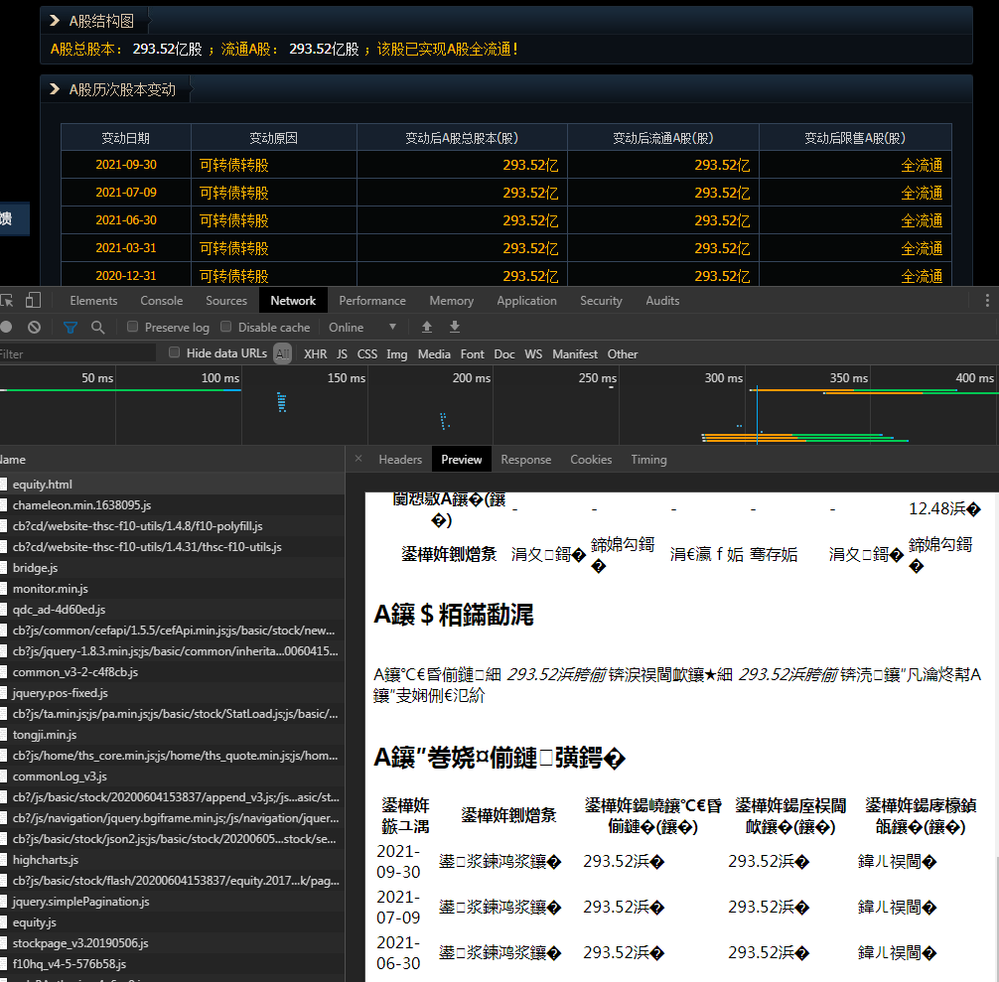The image size is (999, 982).
Task: Filter requests by Manifest
Action: click(x=575, y=354)
